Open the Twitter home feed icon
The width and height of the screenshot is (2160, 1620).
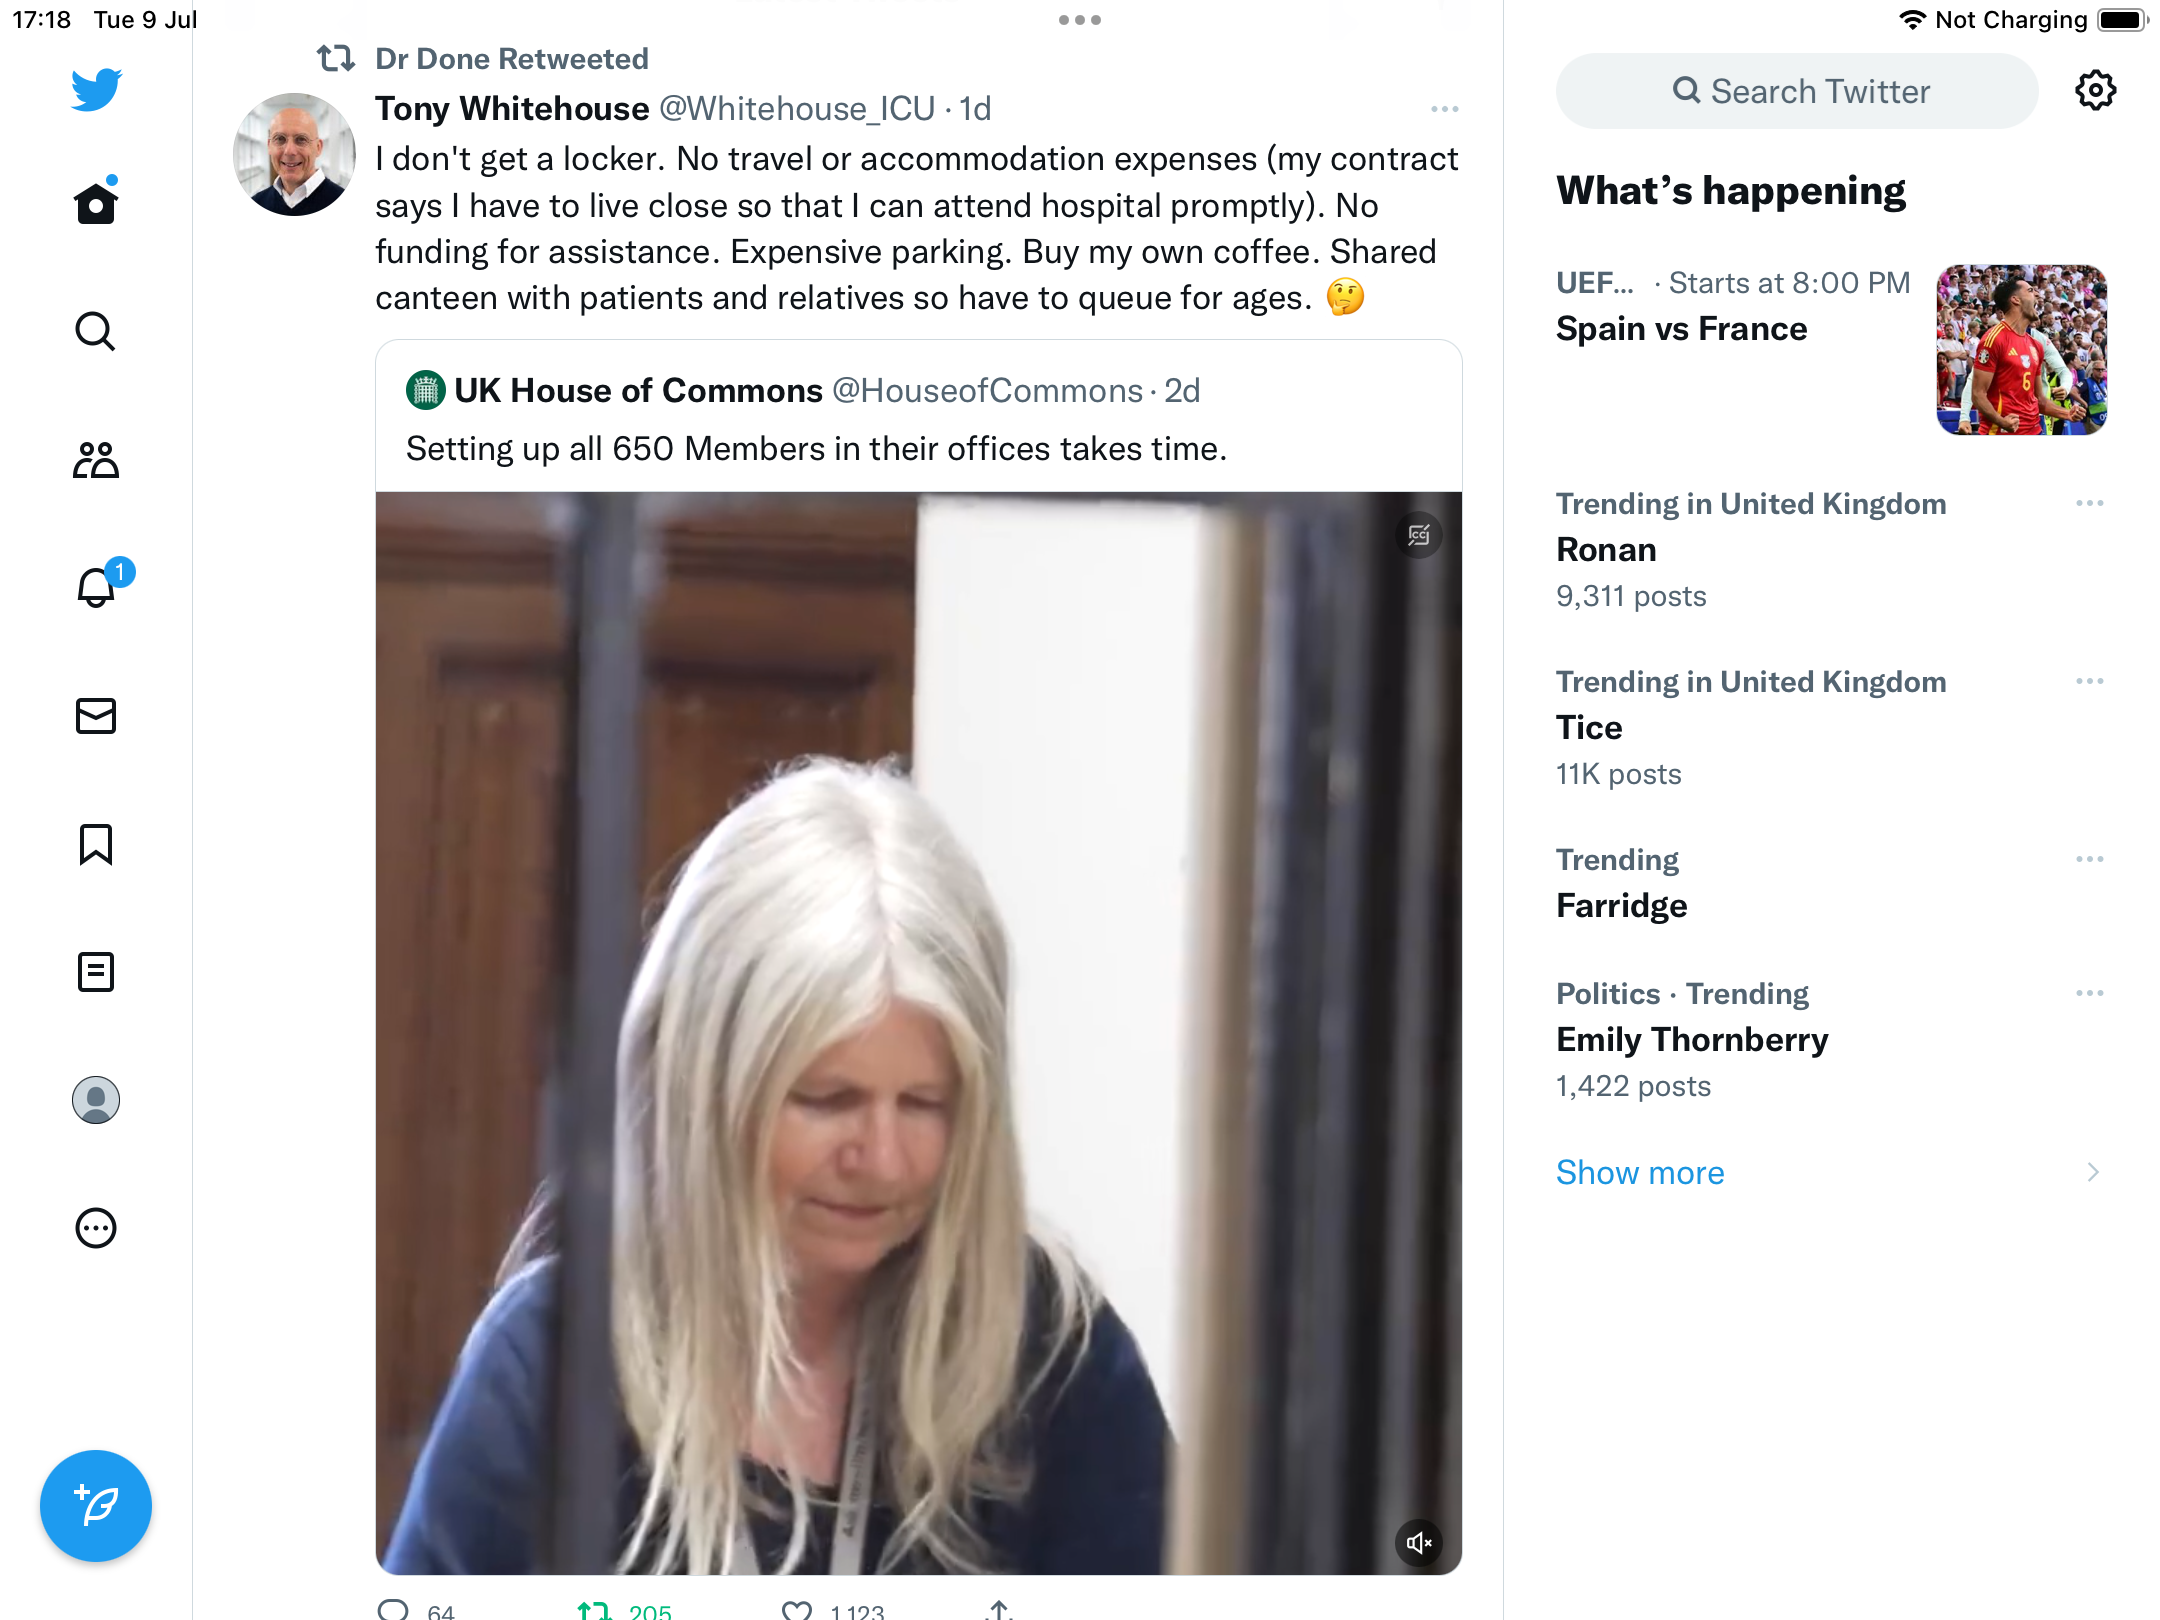coord(96,204)
